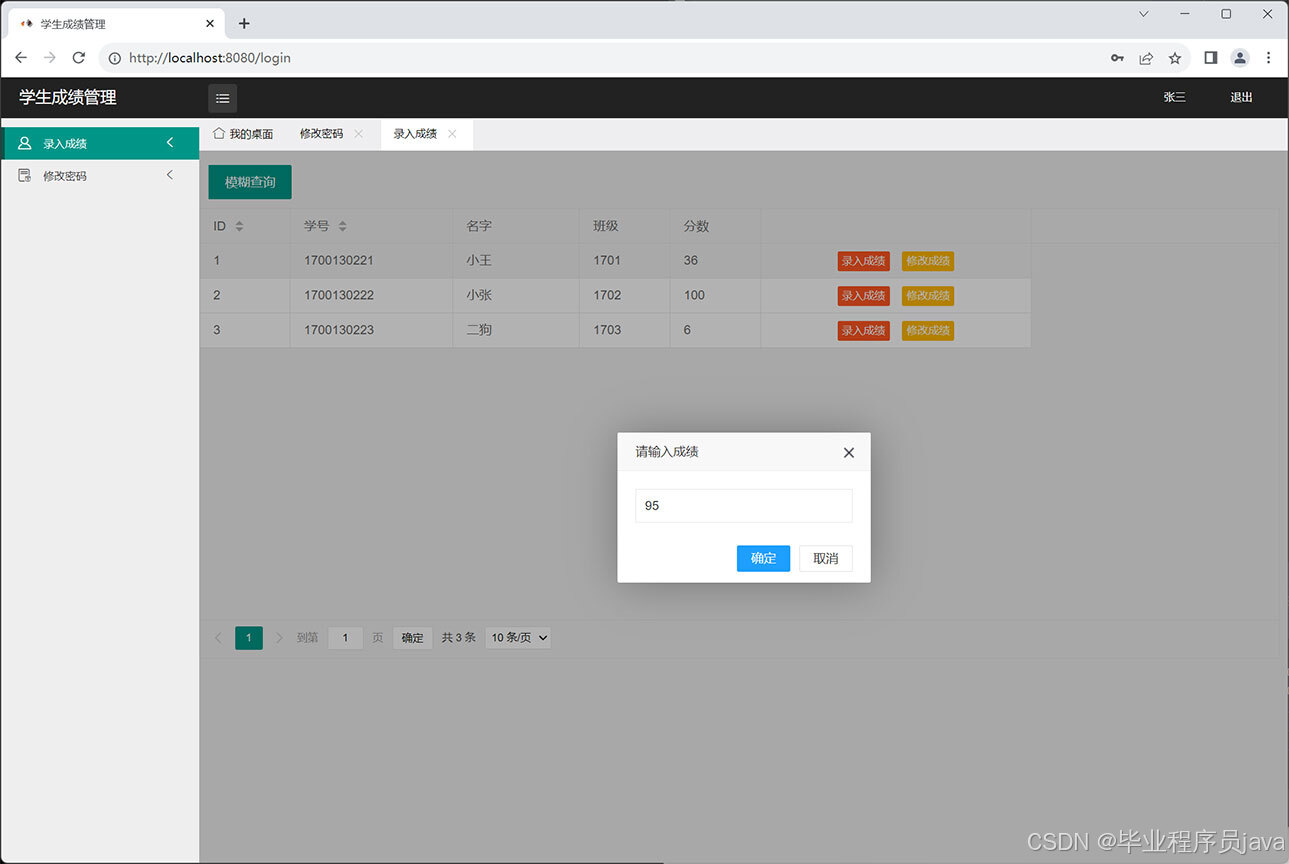The image size is (1289, 864).
Task: Click the 模糊查询 search button
Action: pos(250,182)
